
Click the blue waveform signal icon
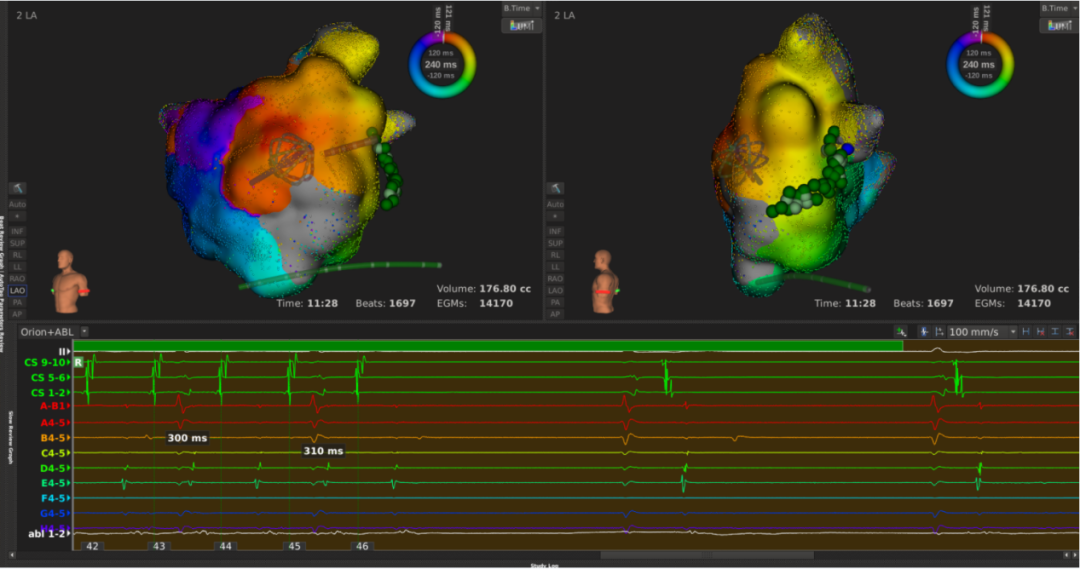[923, 331]
